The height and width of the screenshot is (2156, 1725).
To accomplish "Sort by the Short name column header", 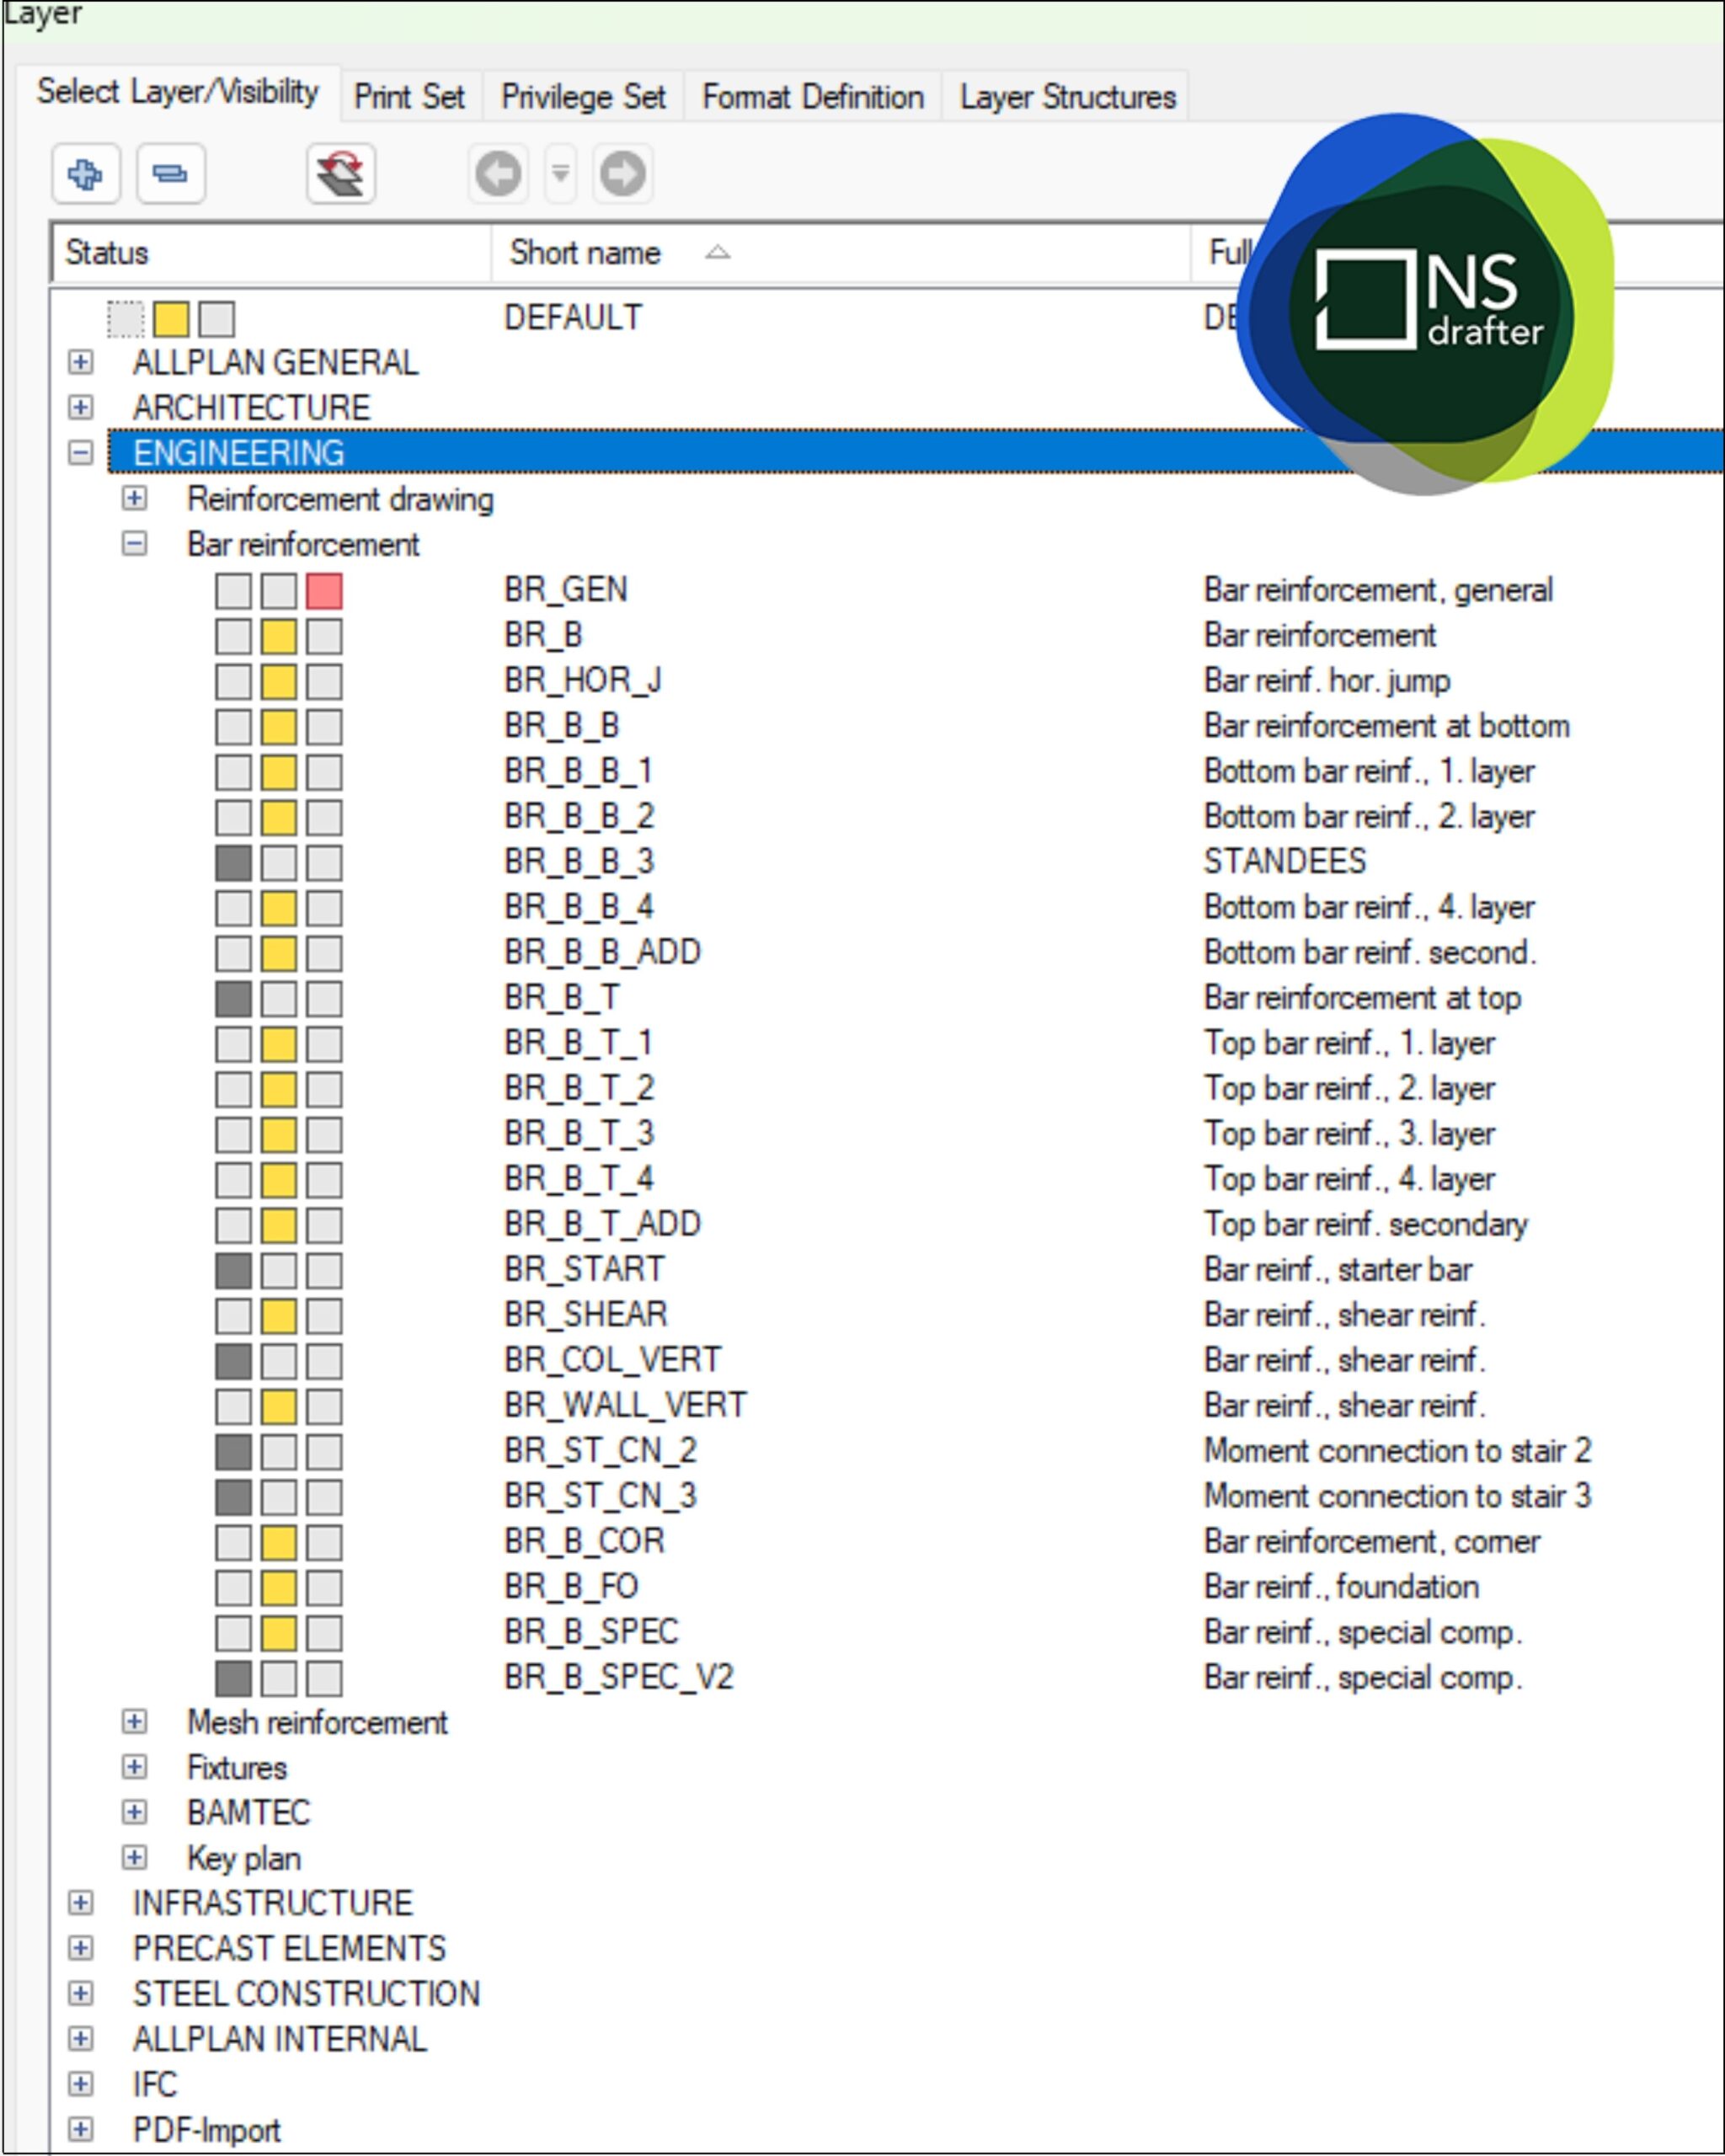I will tap(585, 253).
